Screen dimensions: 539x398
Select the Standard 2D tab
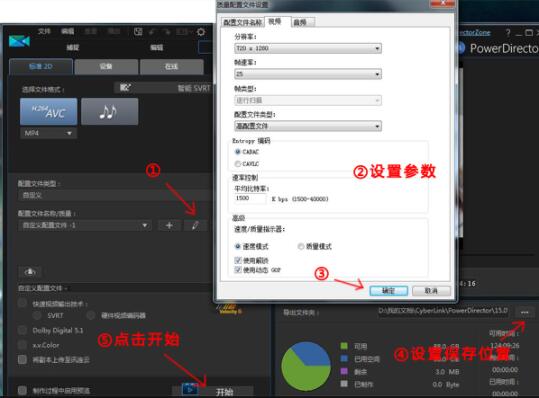coord(41,66)
